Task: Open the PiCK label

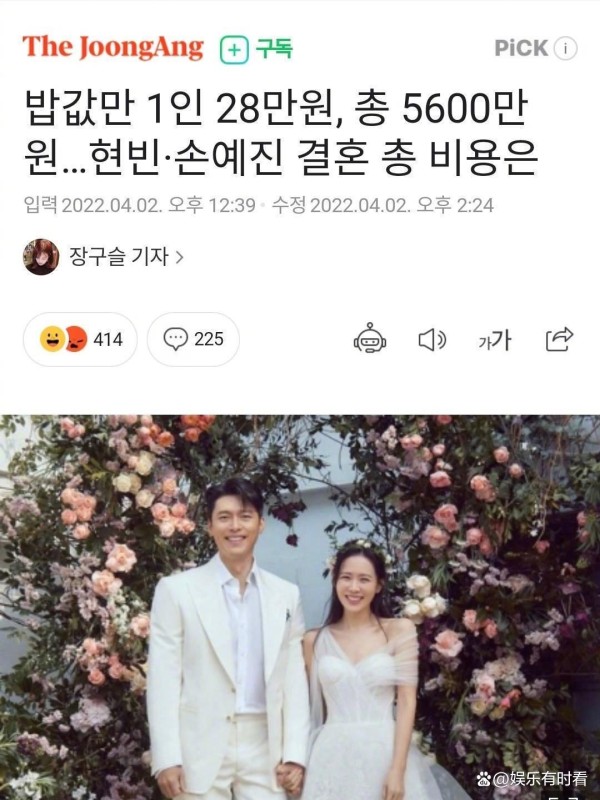Action: 521,48
